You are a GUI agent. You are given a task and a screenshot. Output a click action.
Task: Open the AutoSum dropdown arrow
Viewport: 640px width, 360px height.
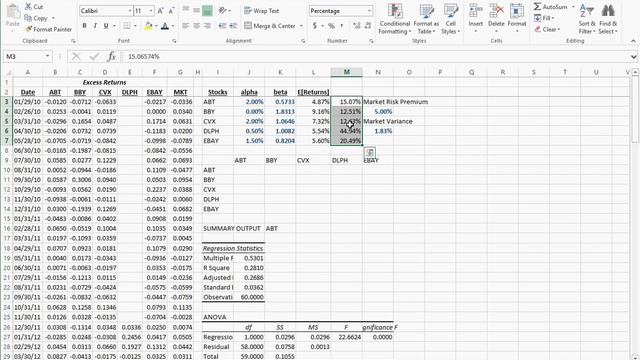573,7
